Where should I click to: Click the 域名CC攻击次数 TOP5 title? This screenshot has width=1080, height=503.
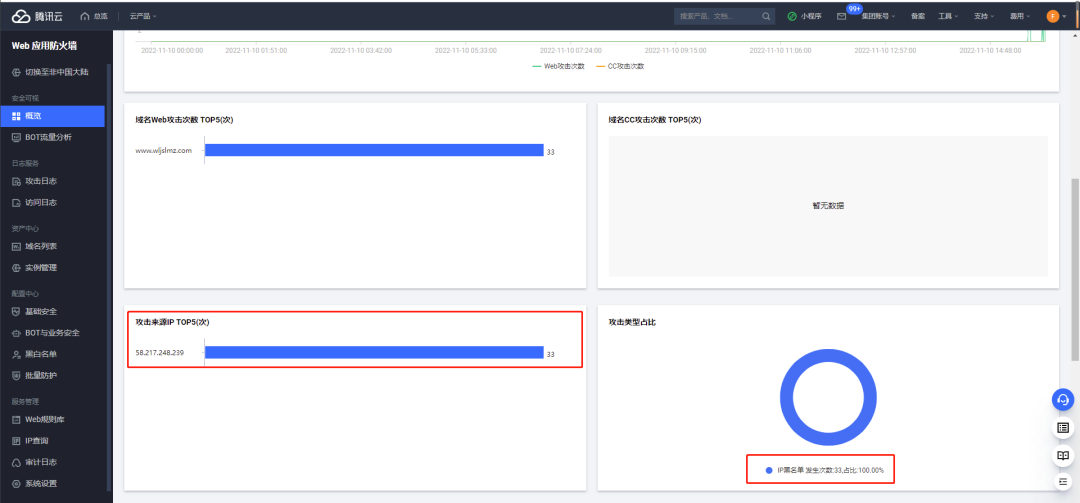[655, 120]
